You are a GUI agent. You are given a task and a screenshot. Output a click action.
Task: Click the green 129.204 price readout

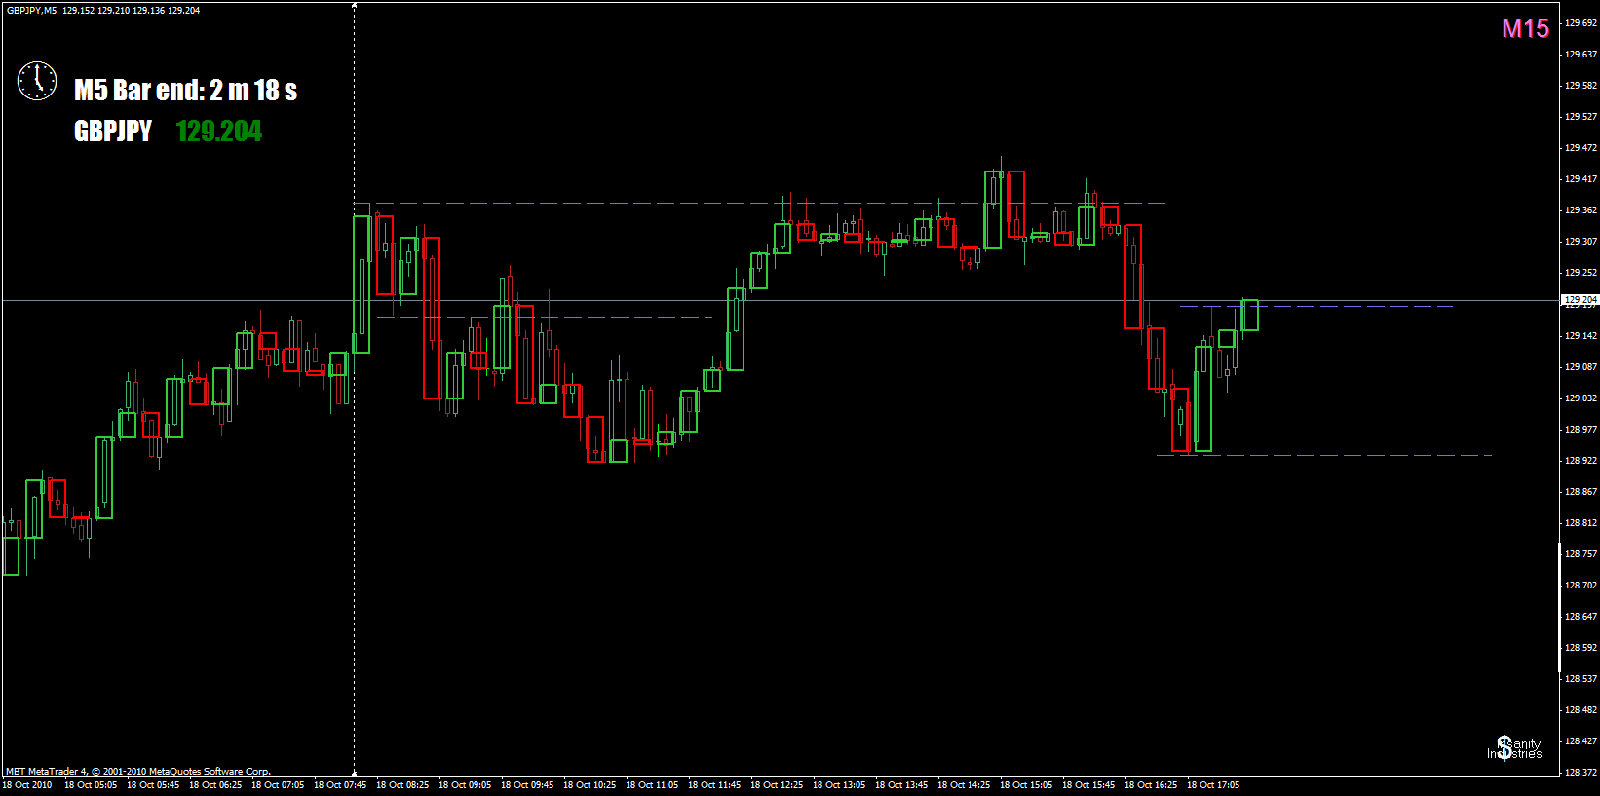[218, 131]
